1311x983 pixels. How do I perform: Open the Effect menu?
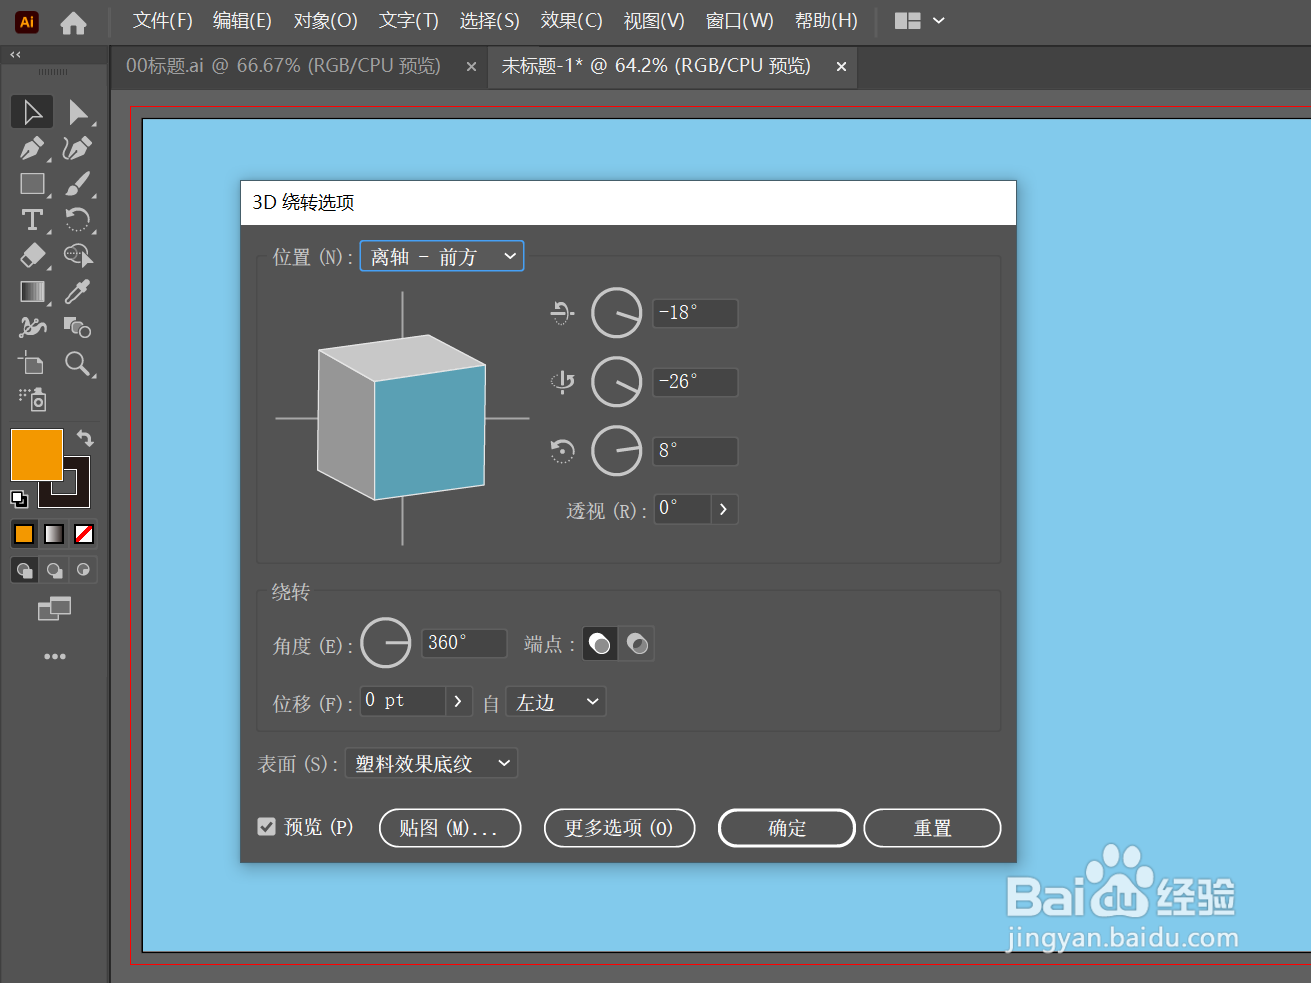point(572,21)
